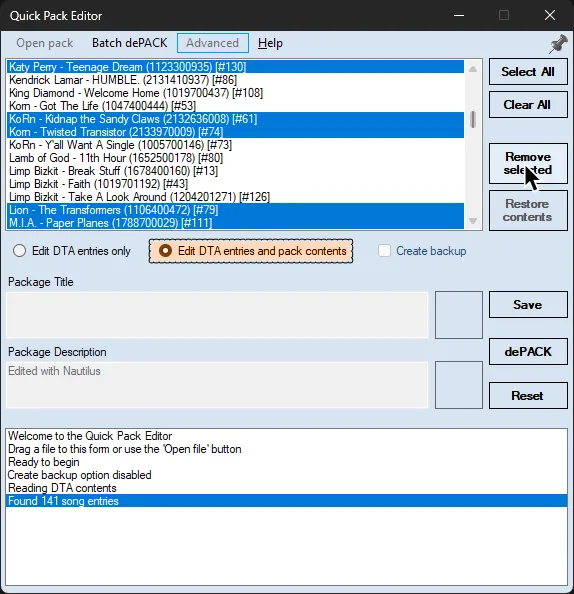Click Remove selected button

point(528,163)
